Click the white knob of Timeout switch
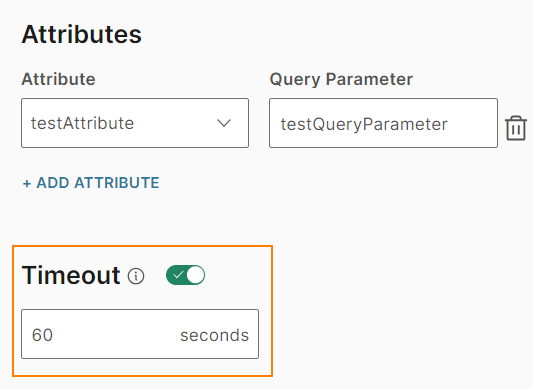Viewport: 533px width, 389px height. tap(195, 275)
